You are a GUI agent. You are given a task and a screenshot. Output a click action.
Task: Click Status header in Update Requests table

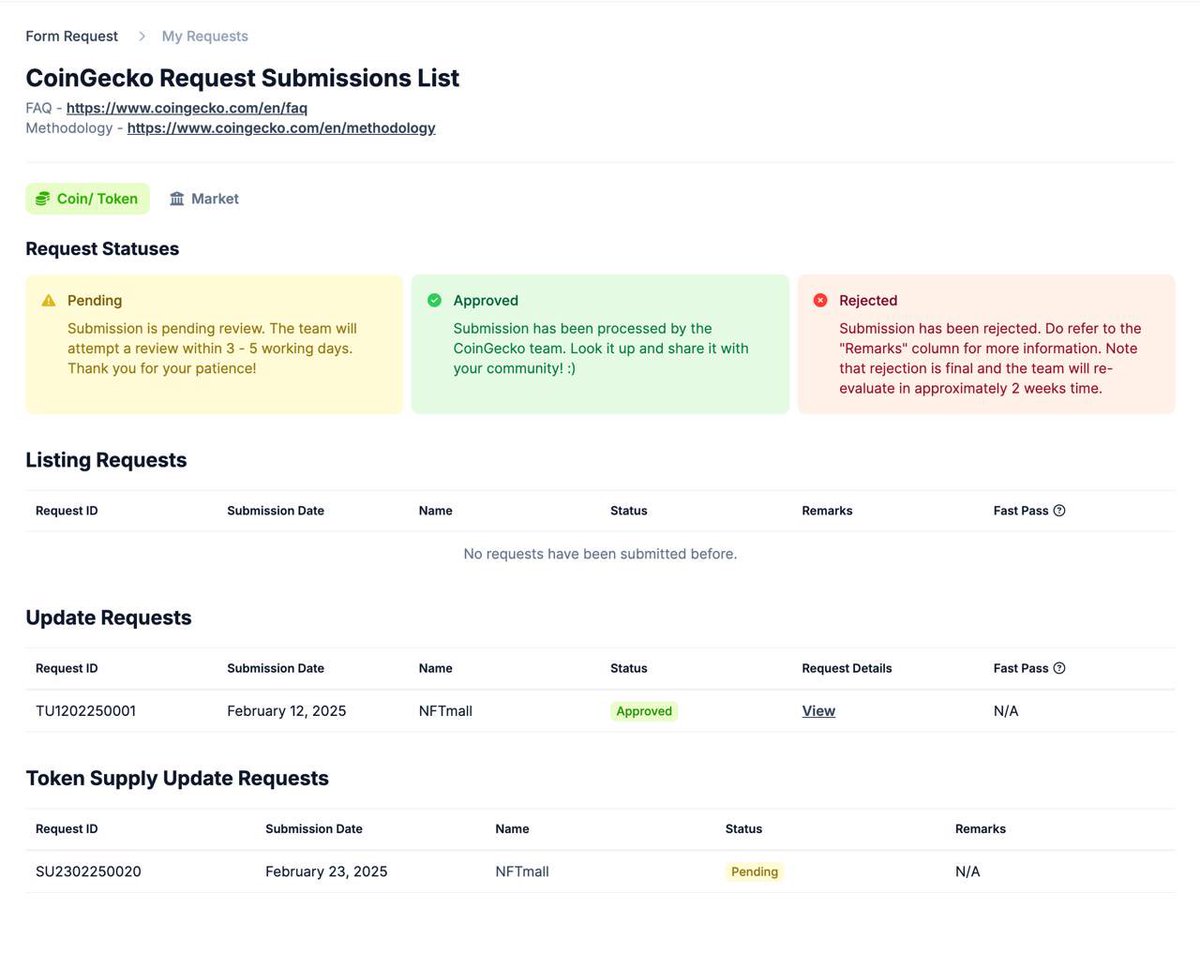click(629, 668)
